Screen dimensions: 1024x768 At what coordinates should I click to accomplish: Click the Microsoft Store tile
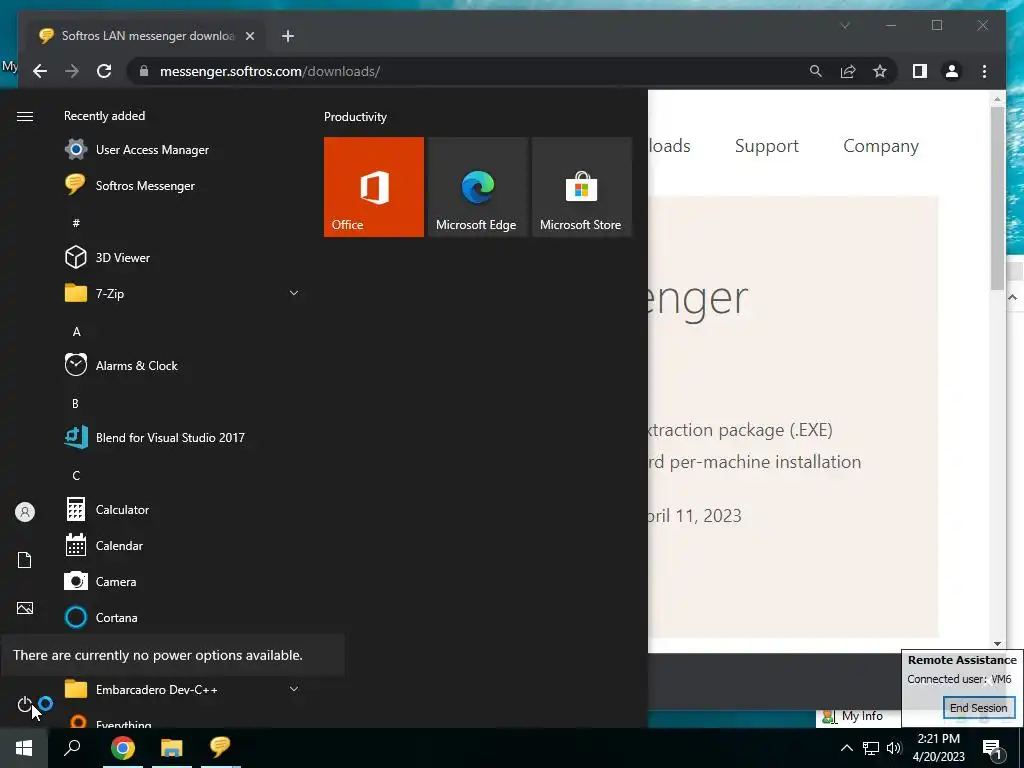581,187
